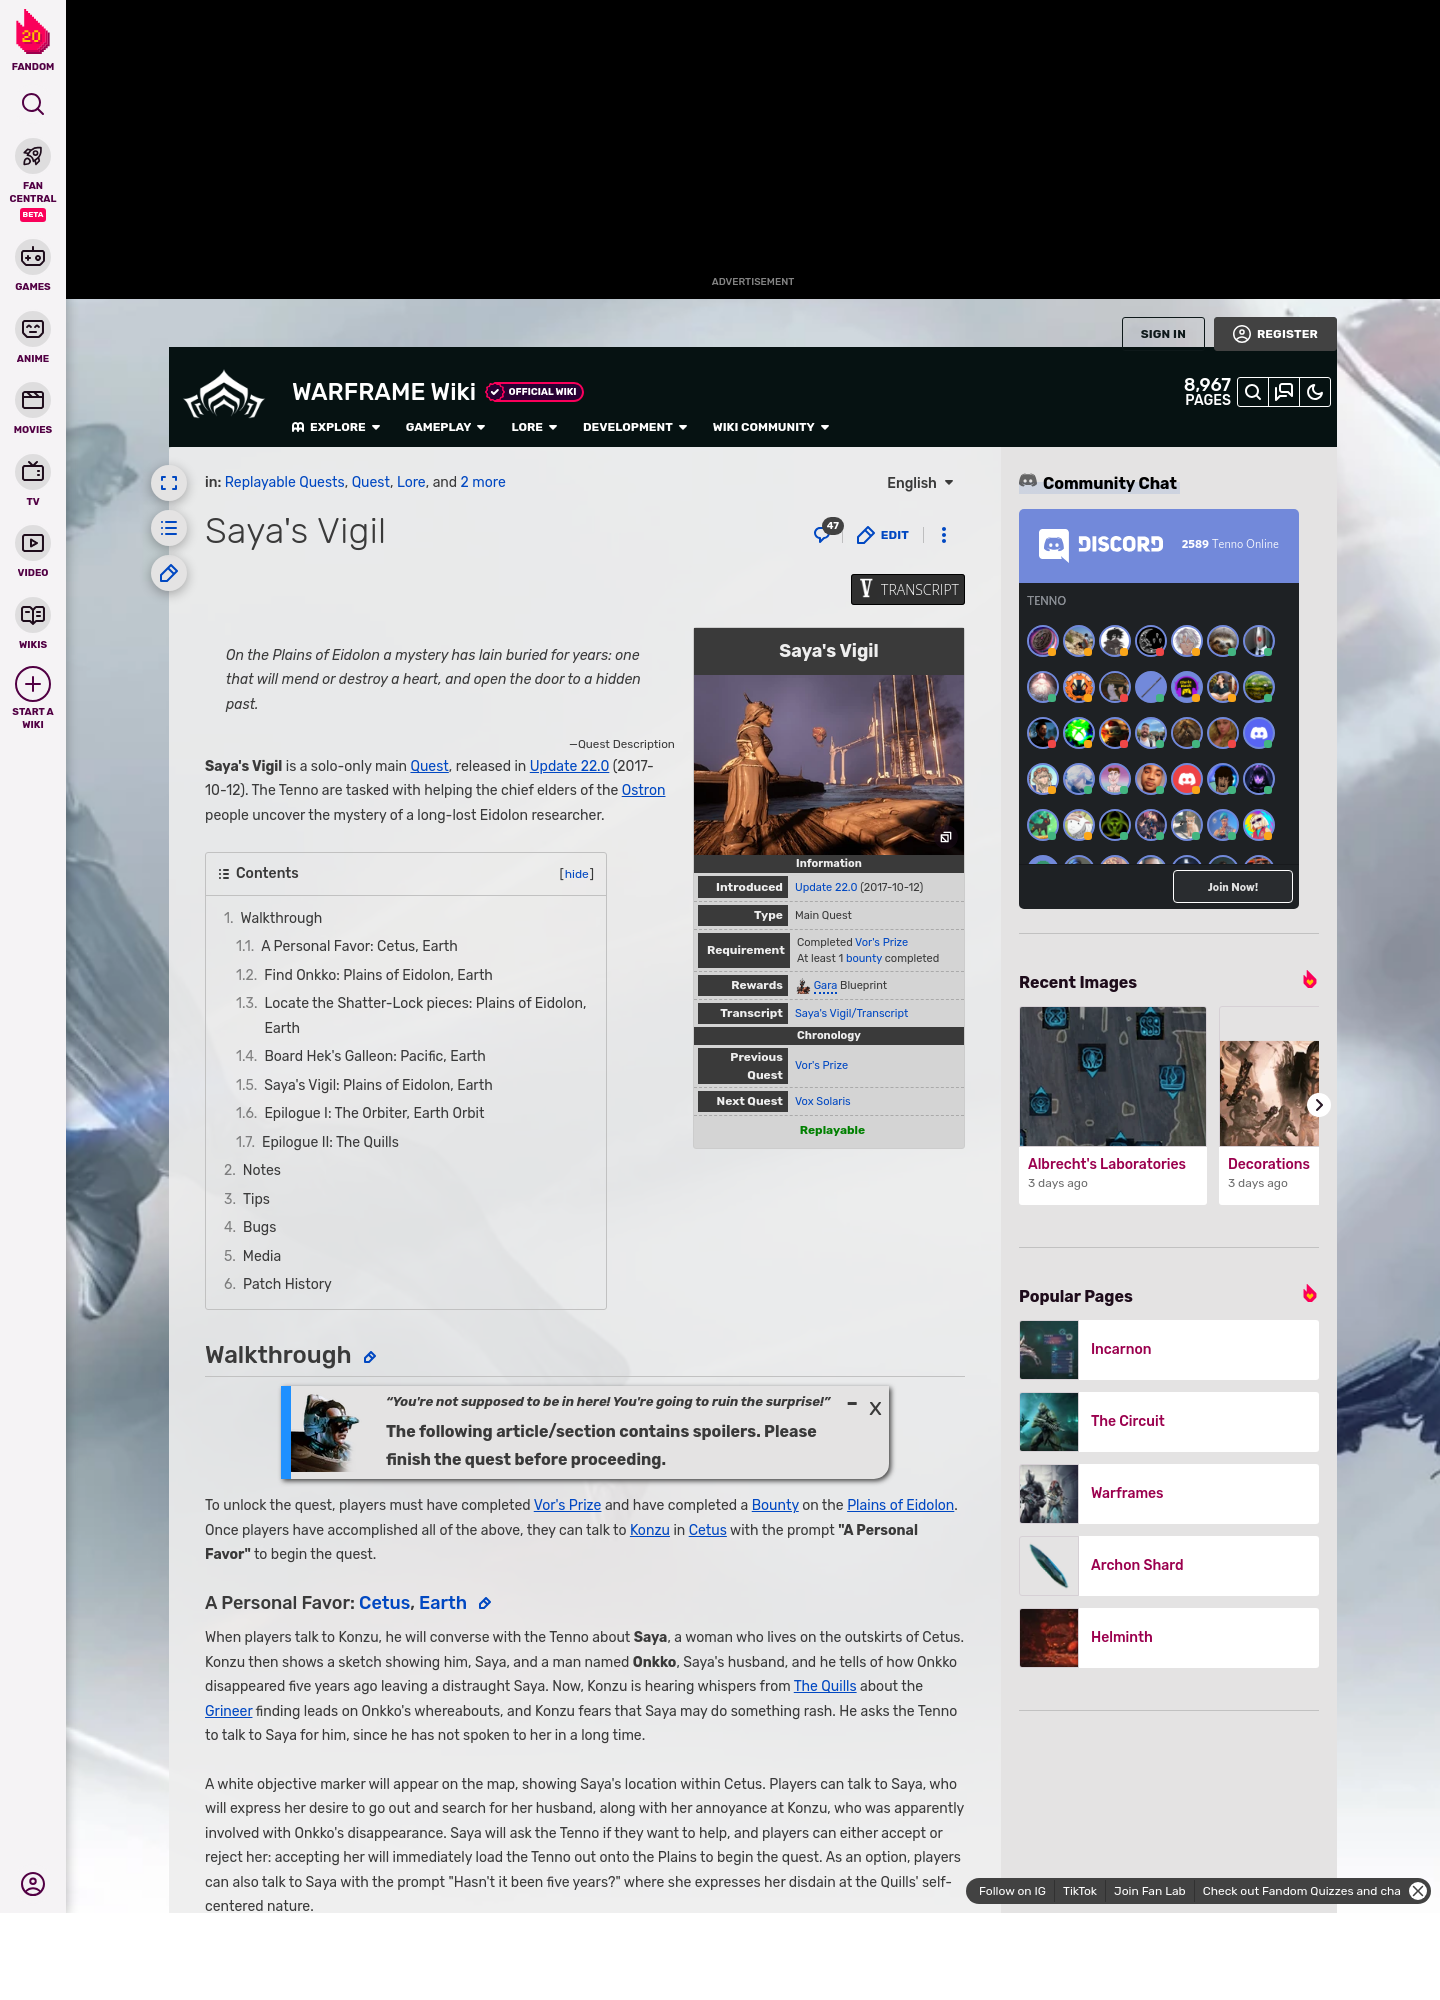1440x2000 pixels.
Task: Open the Plains of Eidolon link
Action: pos(900,1505)
